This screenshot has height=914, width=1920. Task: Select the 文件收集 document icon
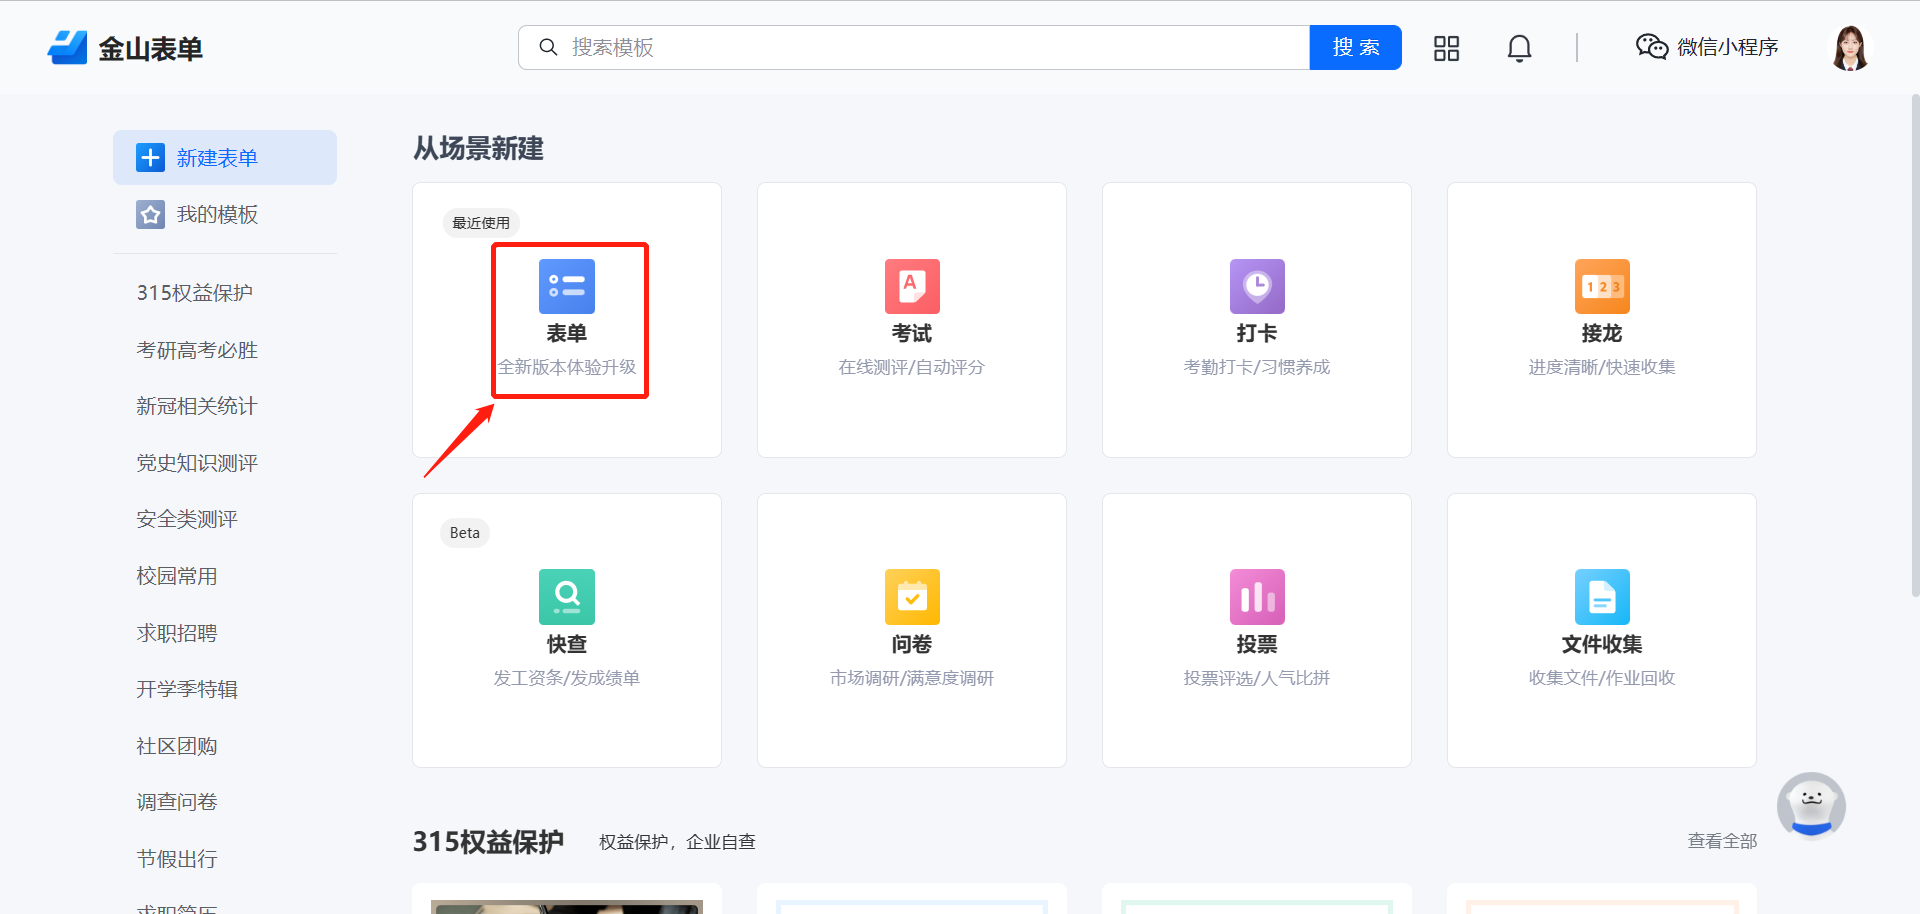(x=1602, y=597)
